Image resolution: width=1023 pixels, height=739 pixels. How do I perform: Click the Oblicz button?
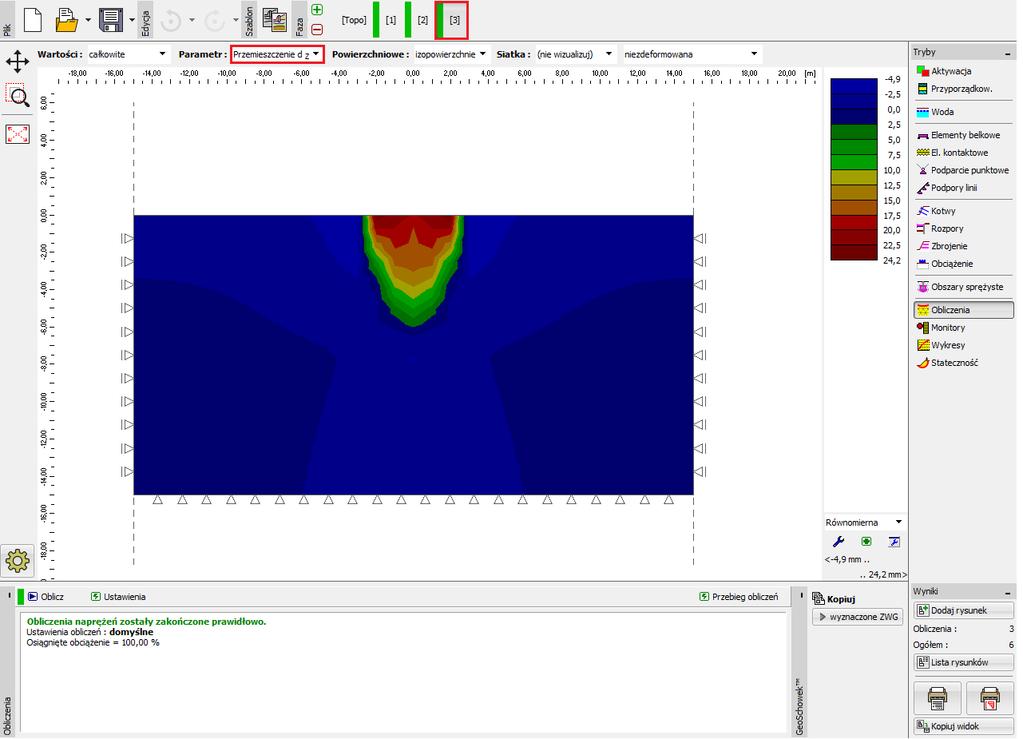[x=46, y=597]
